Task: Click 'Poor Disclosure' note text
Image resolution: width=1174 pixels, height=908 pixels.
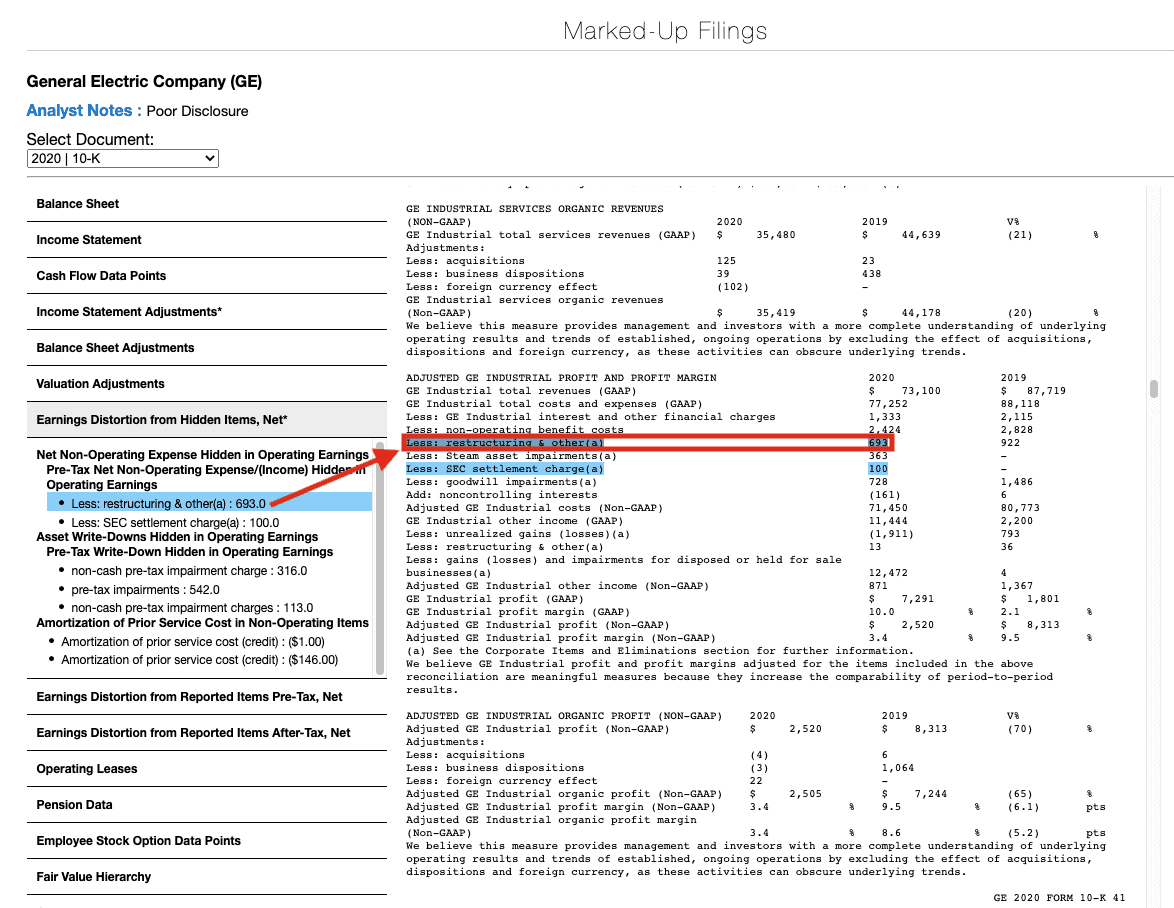Action: 198,111
